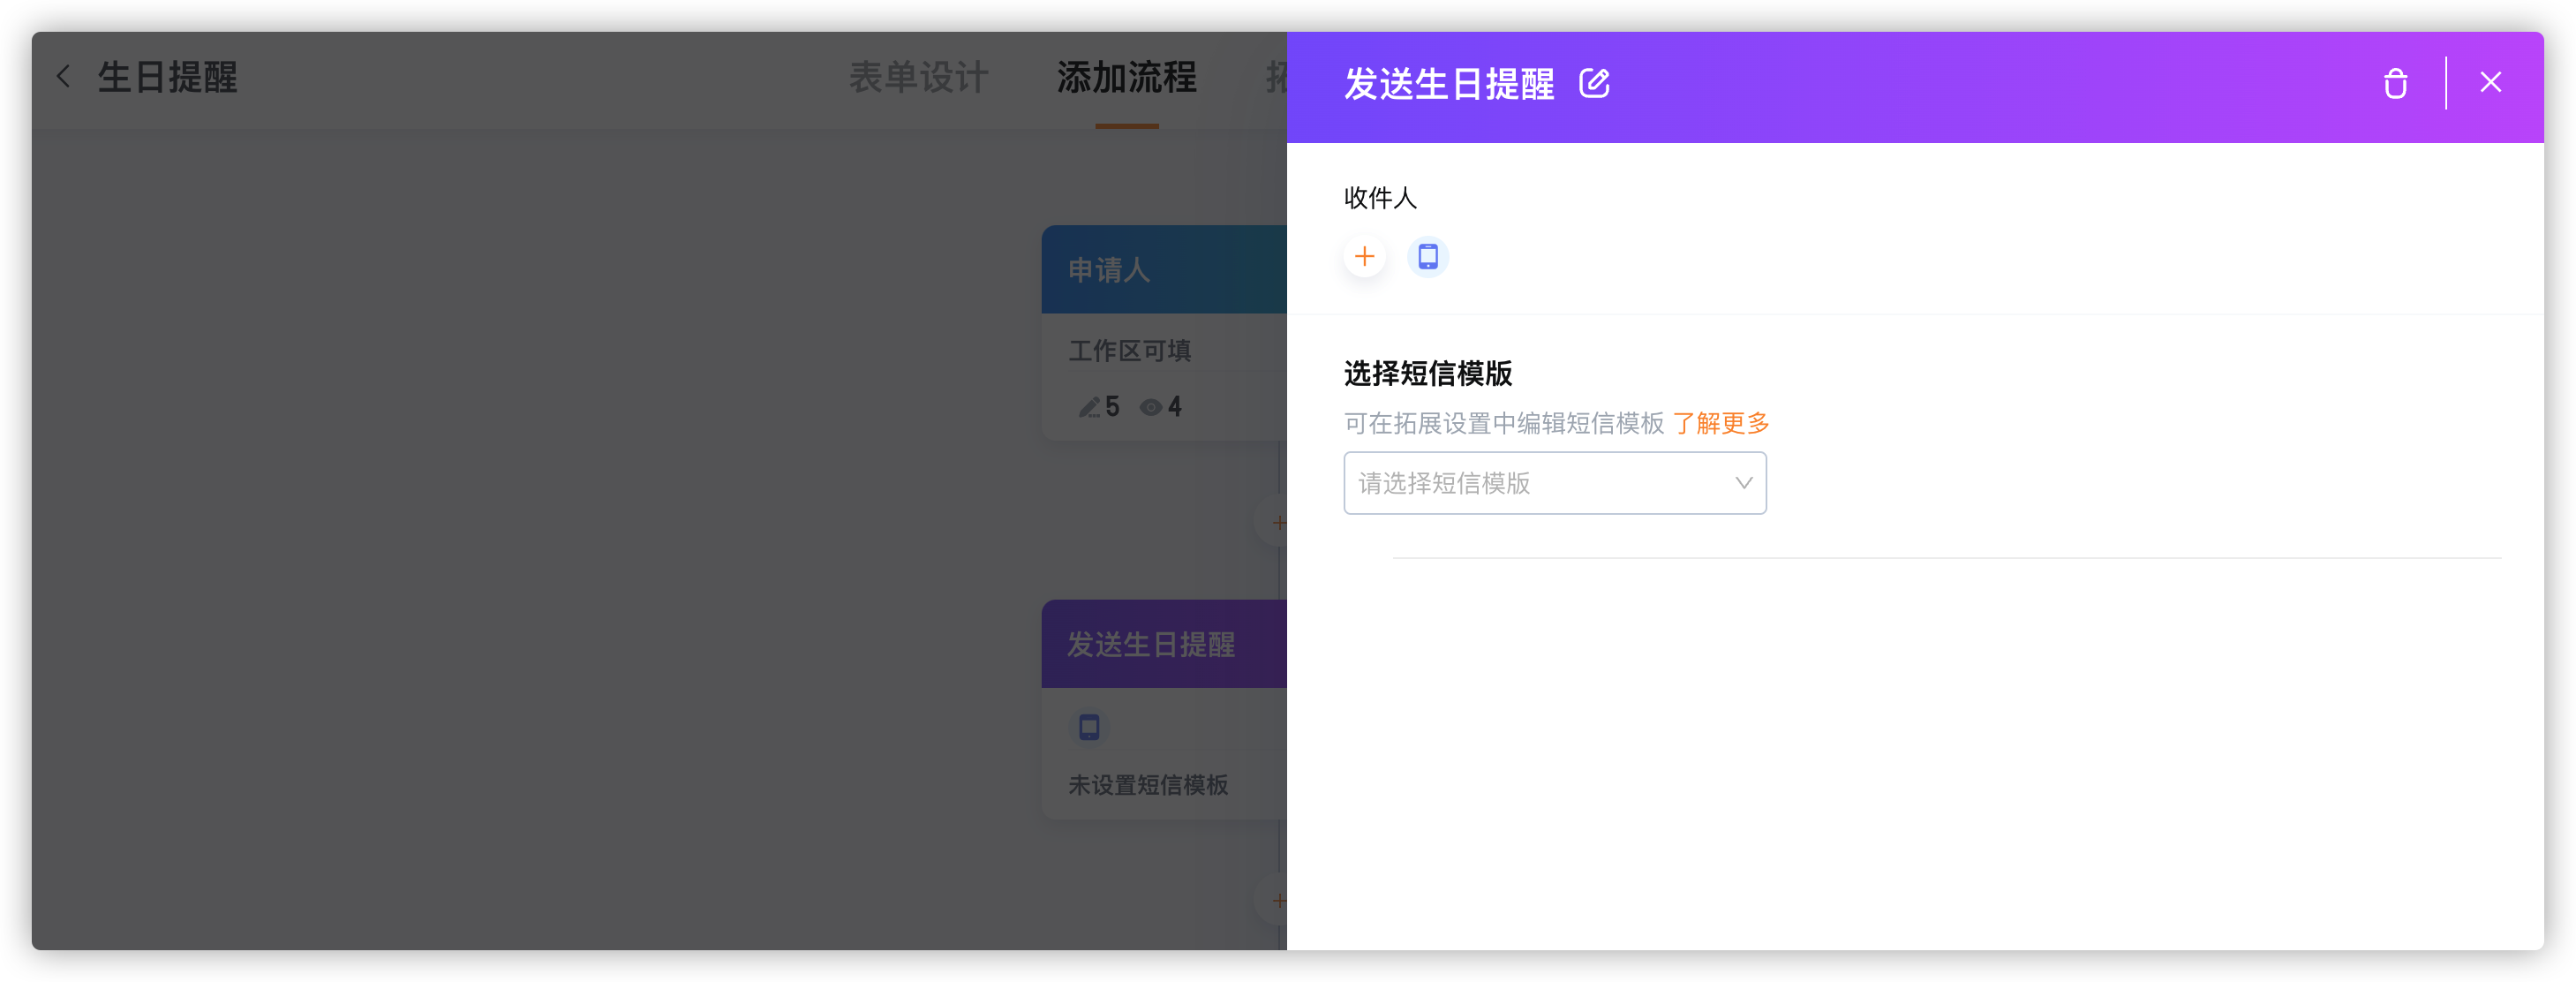The image size is (2576, 982).
Task: Click the phone icon in 发送生日提醒 node
Action: [1089, 727]
